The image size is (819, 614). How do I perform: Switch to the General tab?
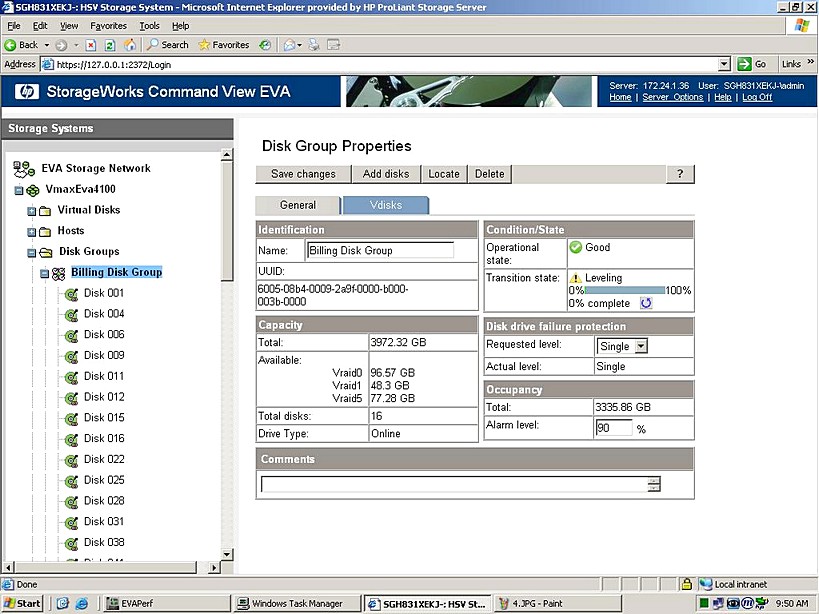[298, 205]
